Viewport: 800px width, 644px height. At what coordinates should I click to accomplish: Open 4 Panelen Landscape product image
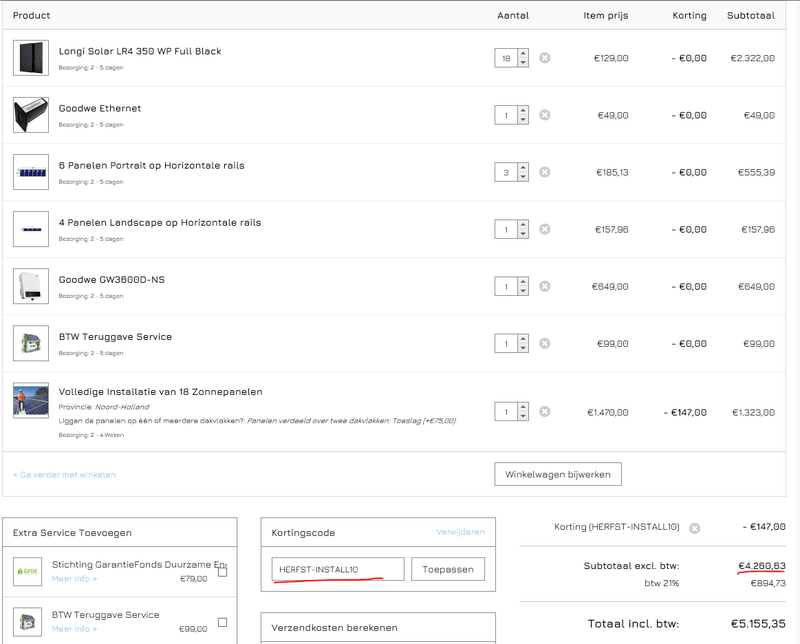(x=31, y=229)
